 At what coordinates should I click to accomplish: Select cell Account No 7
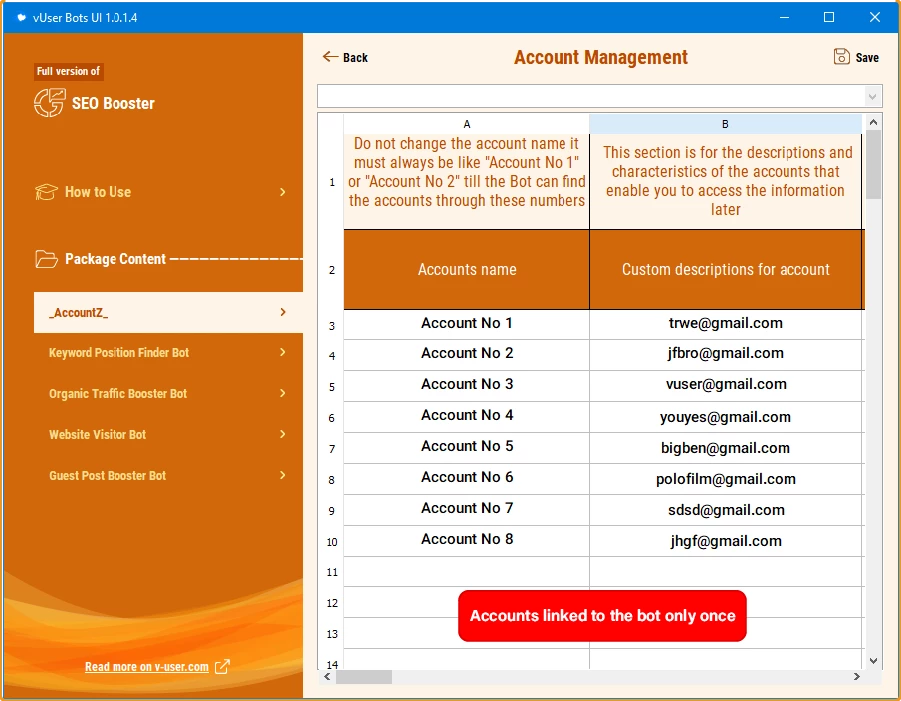point(467,509)
